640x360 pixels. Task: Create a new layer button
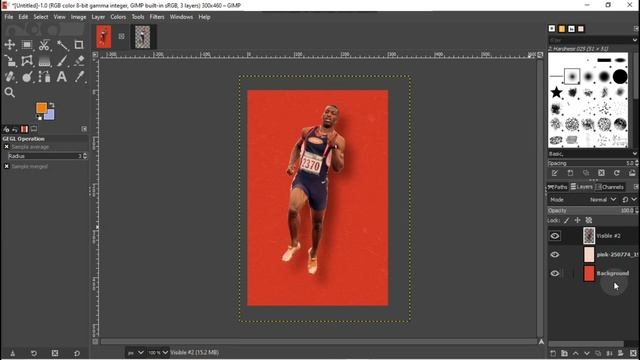[553, 353]
